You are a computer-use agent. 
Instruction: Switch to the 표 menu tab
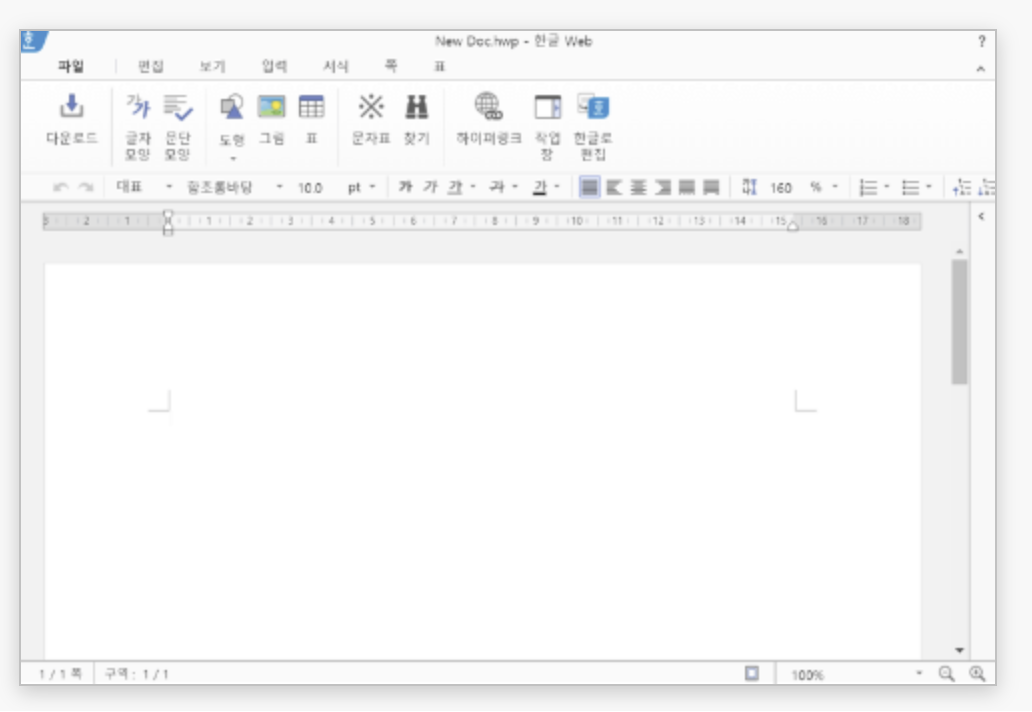pos(439,66)
